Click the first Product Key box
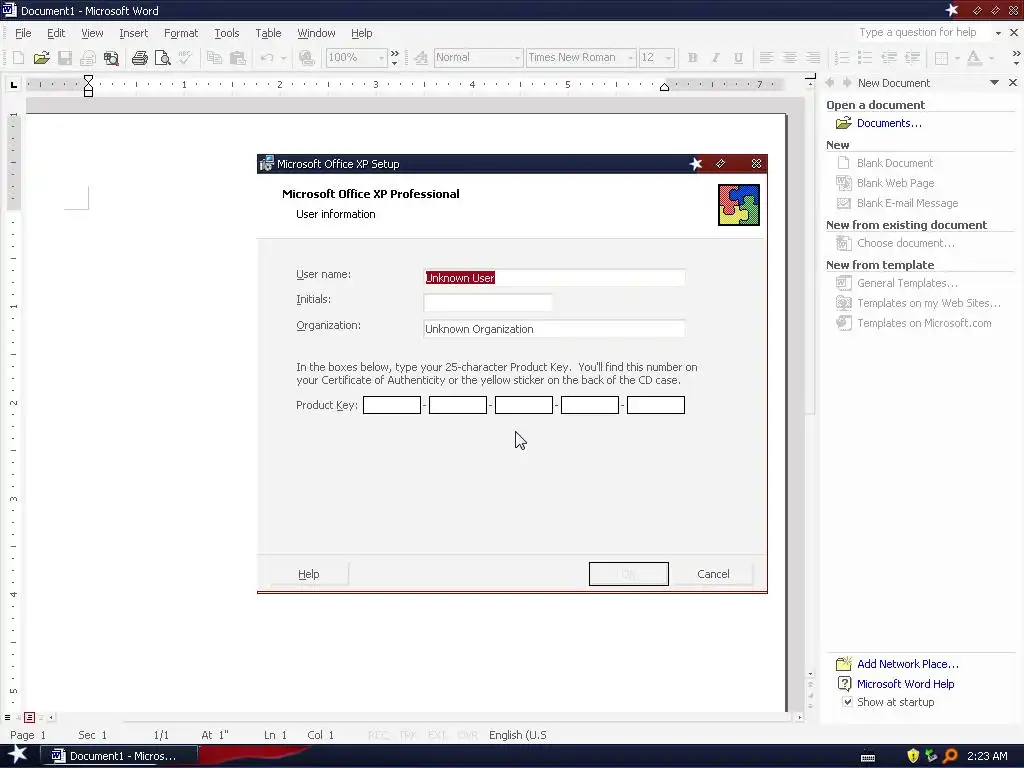 pyautogui.click(x=392, y=405)
